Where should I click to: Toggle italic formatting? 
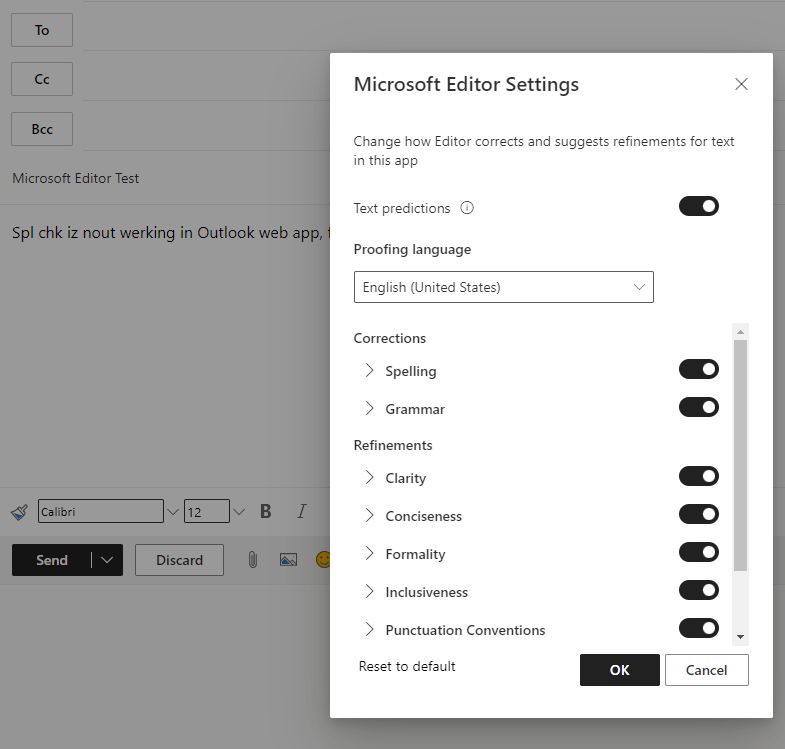pyautogui.click(x=301, y=511)
